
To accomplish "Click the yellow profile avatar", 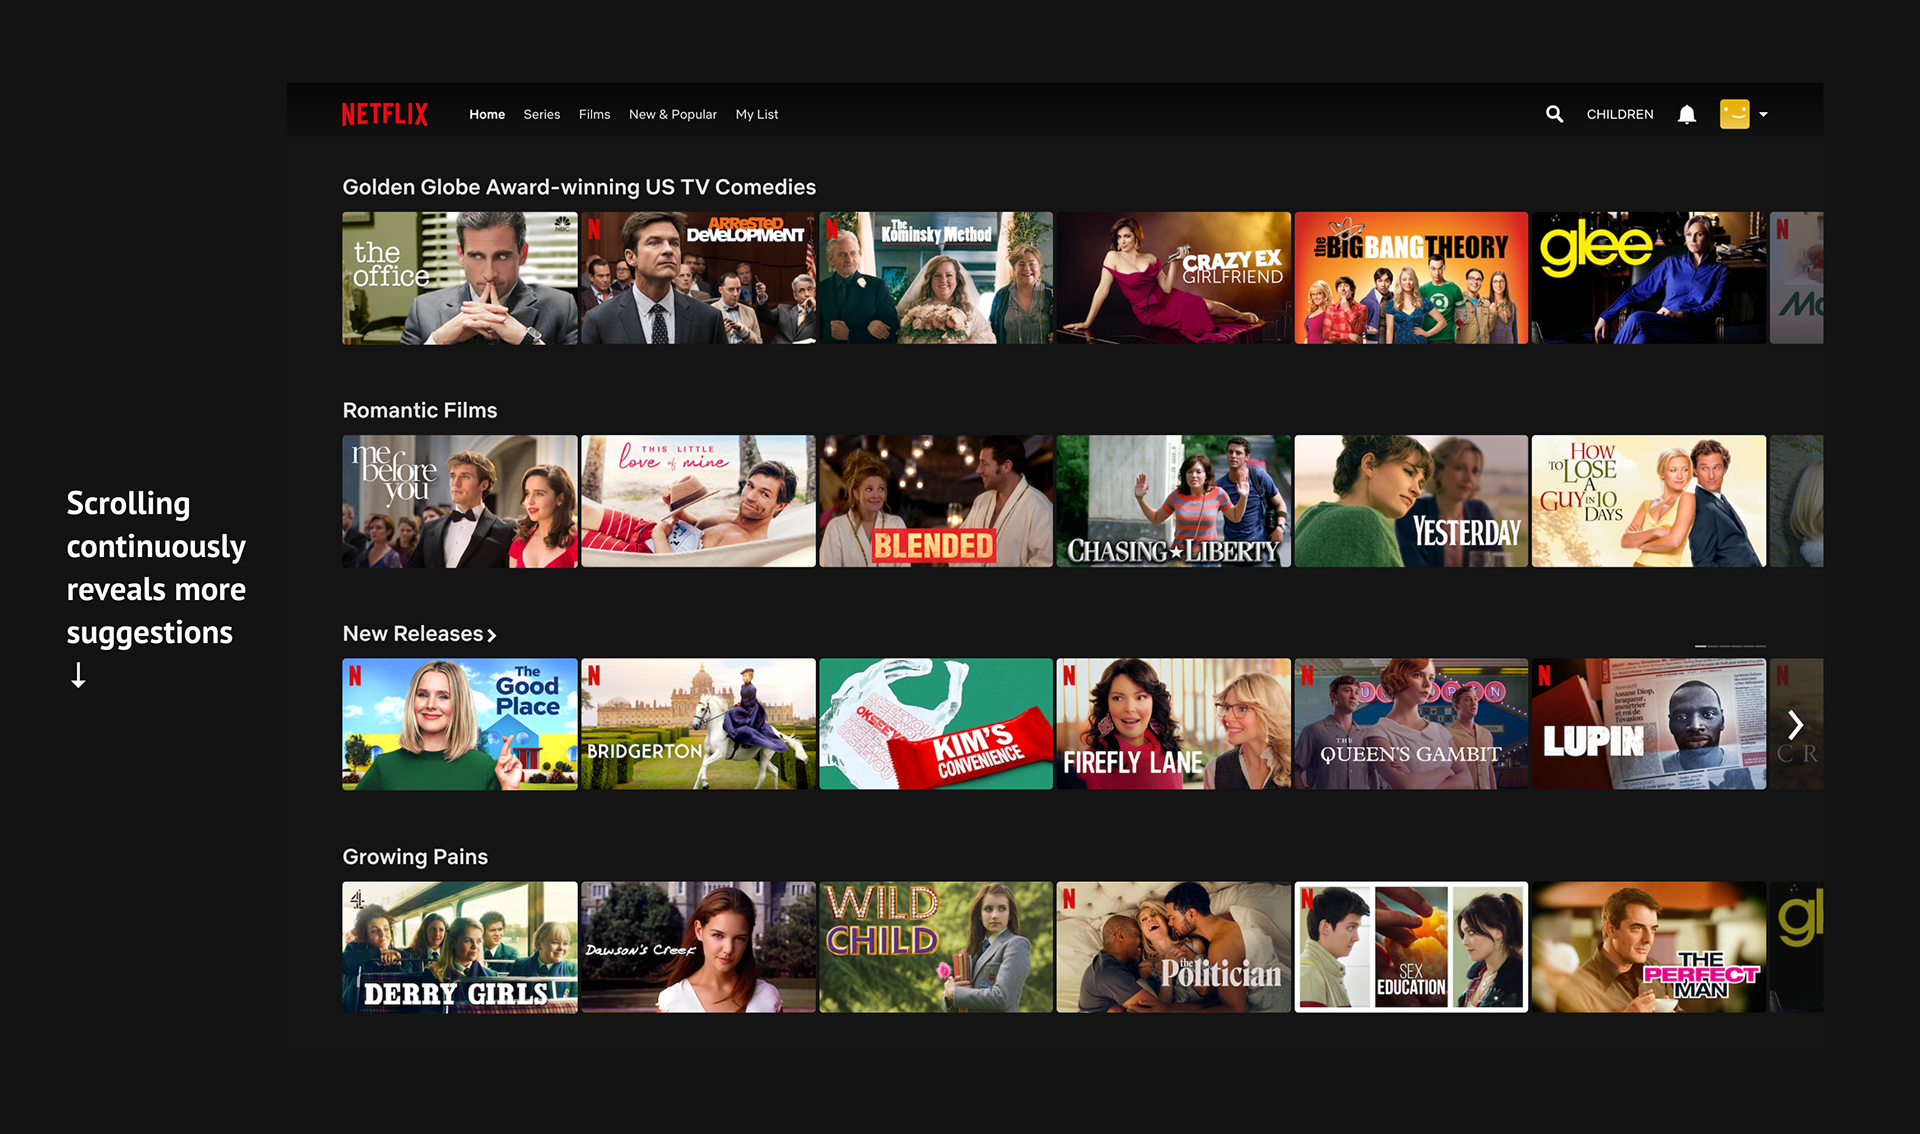I will (x=1734, y=114).
